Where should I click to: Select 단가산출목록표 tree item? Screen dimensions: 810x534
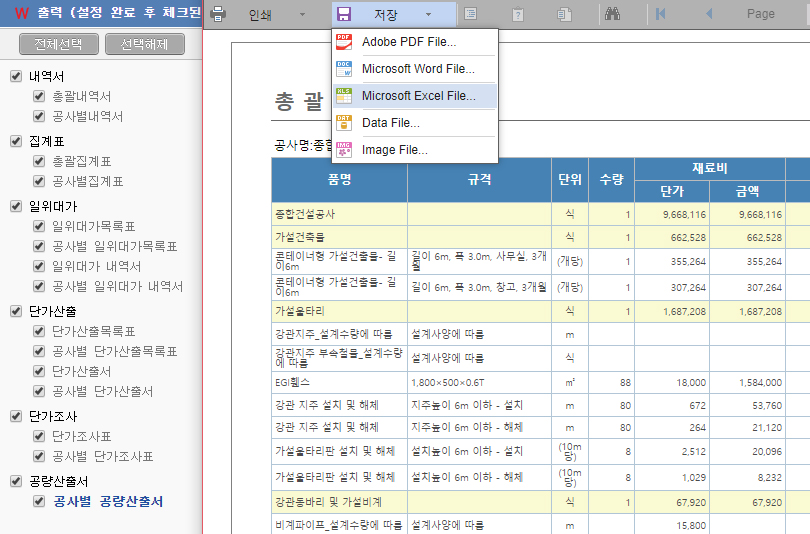pos(94,332)
